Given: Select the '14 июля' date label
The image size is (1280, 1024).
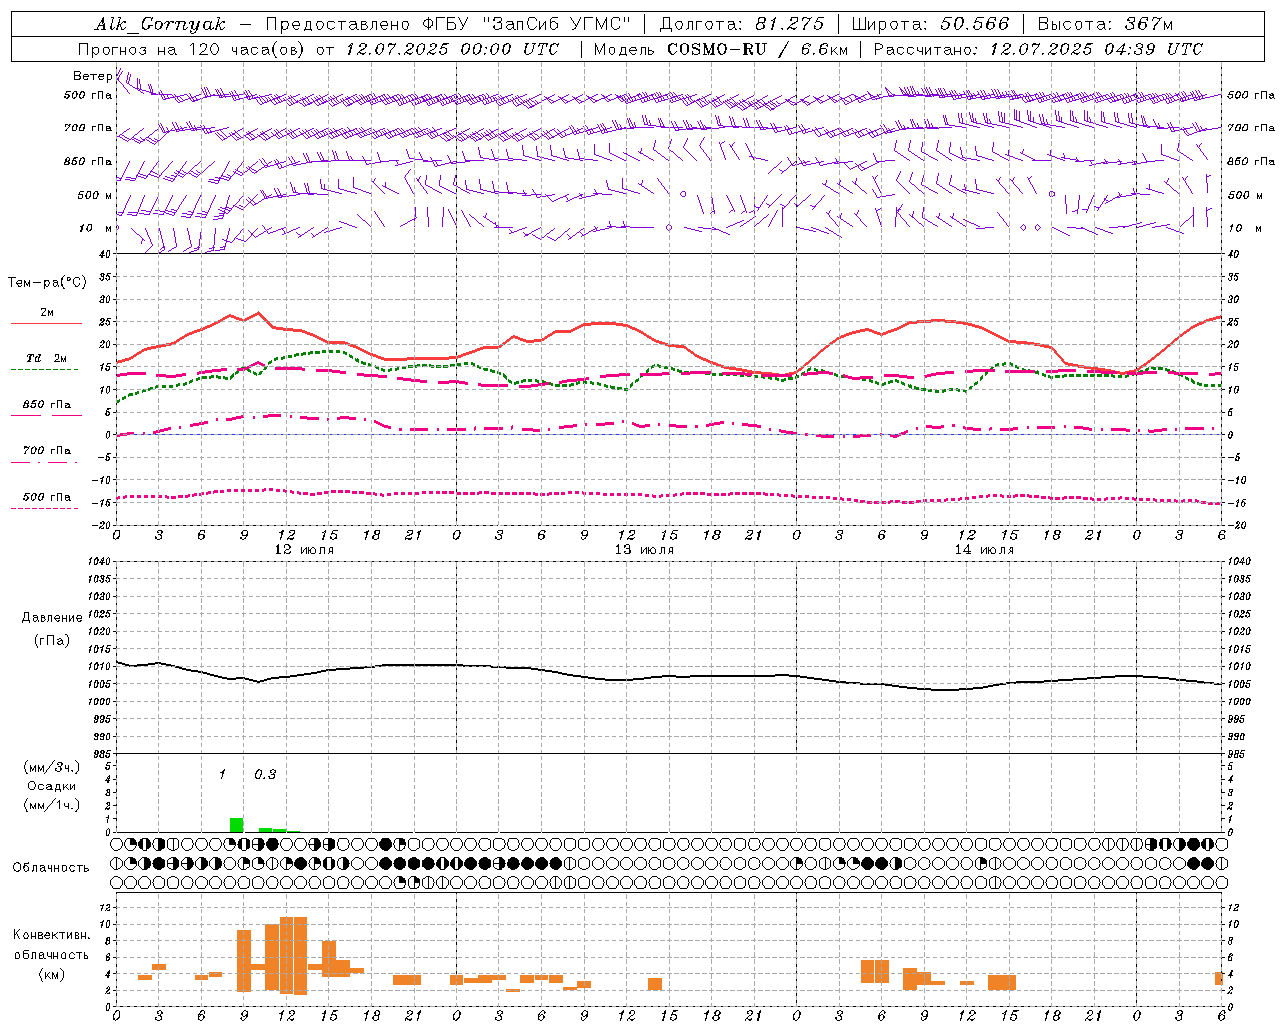Looking at the screenshot, I should point(984,550).
